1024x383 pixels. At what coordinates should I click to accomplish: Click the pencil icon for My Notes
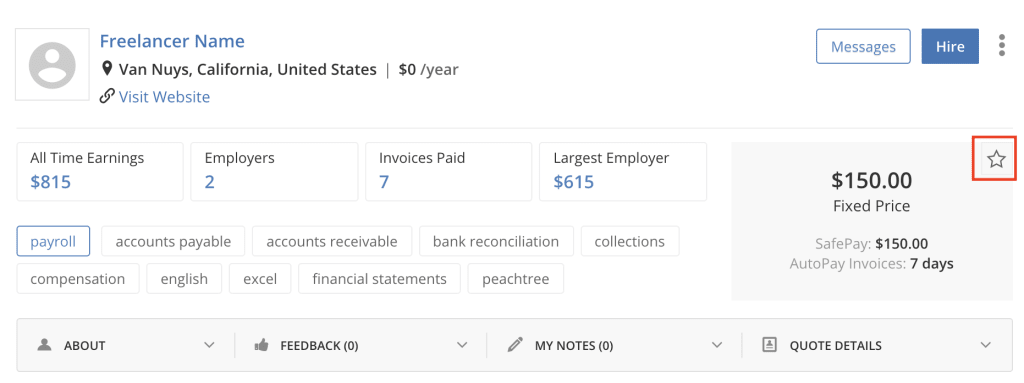click(515, 345)
